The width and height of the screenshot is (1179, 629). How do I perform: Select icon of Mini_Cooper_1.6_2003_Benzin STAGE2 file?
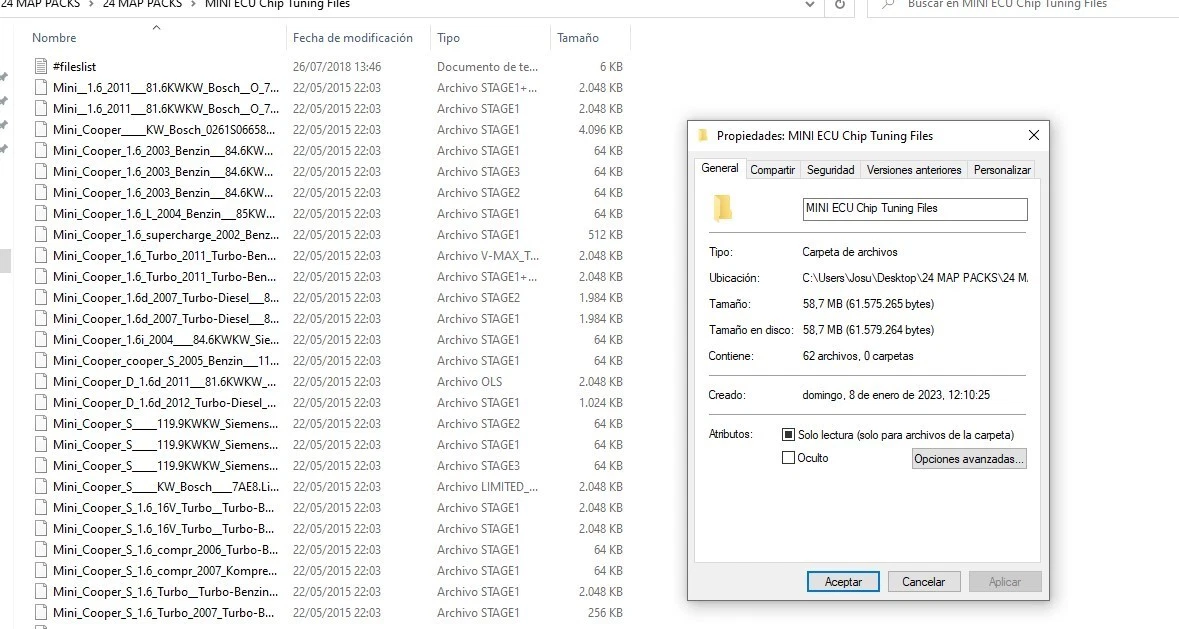pos(41,192)
